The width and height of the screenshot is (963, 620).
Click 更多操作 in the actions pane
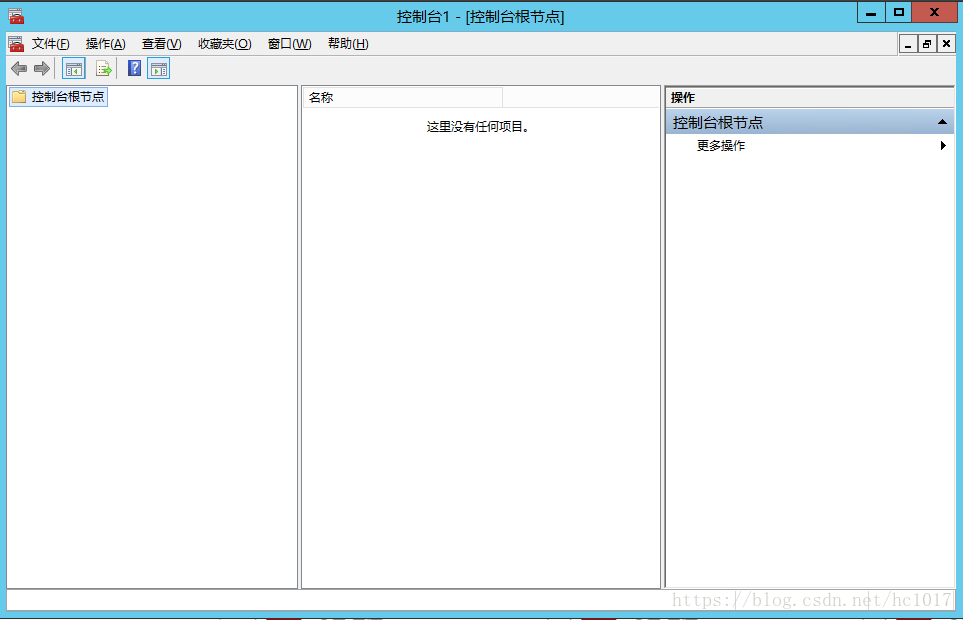click(721, 145)
